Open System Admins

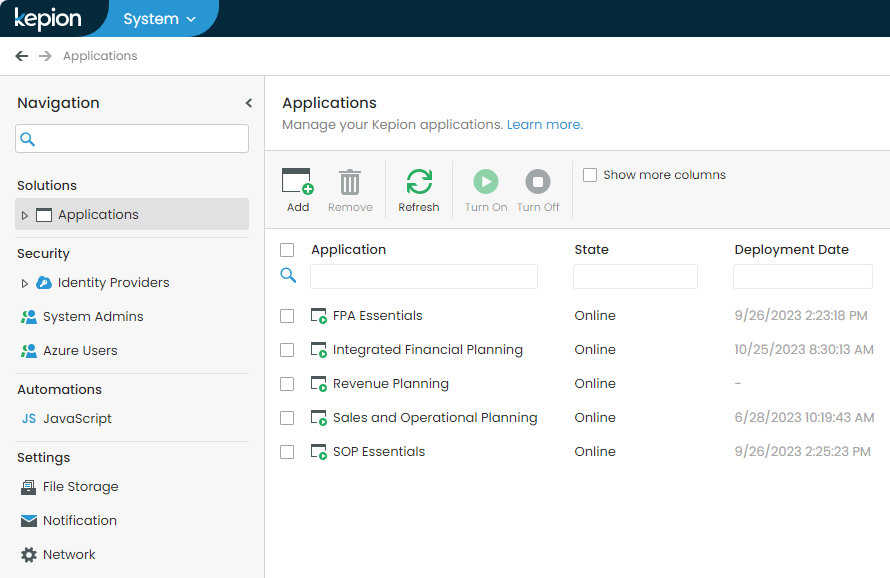click(x=93, y=316)
